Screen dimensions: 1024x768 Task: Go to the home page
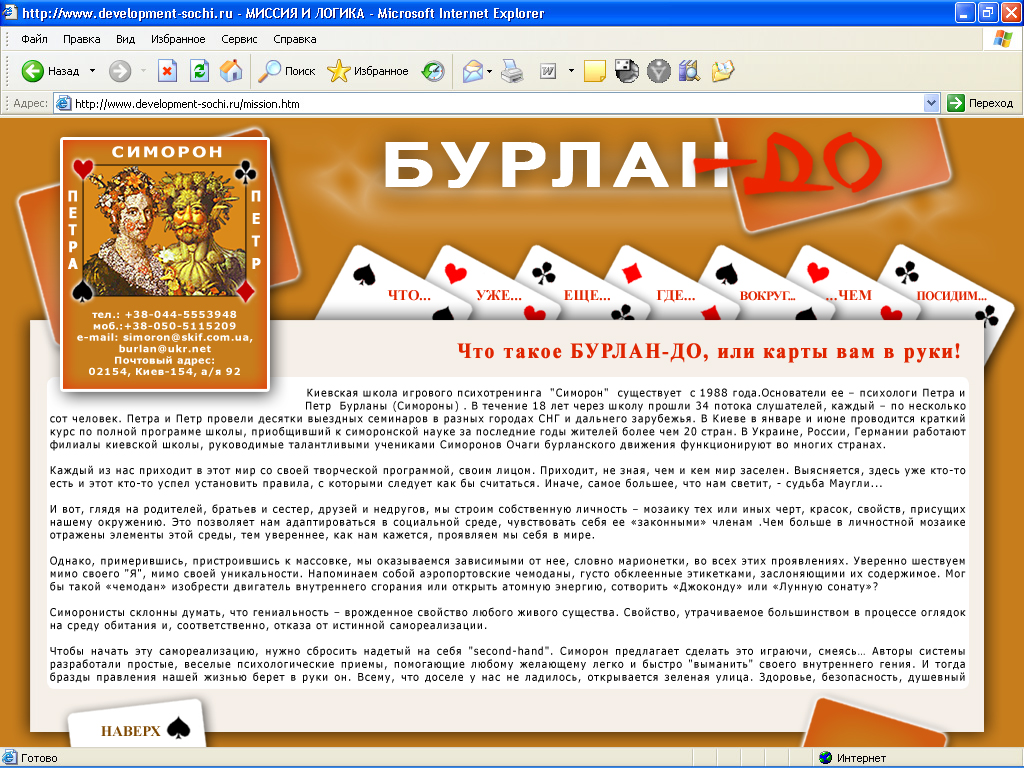tap(230, 71)
